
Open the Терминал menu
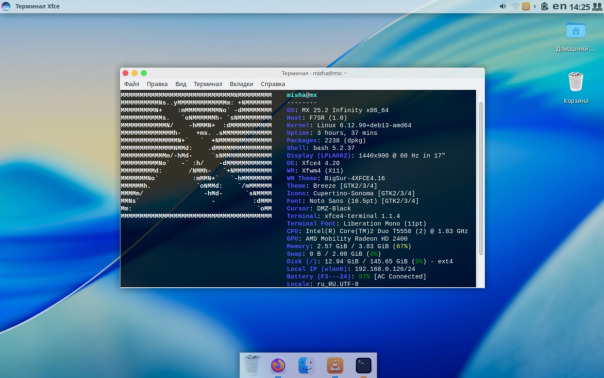point(208,84)
